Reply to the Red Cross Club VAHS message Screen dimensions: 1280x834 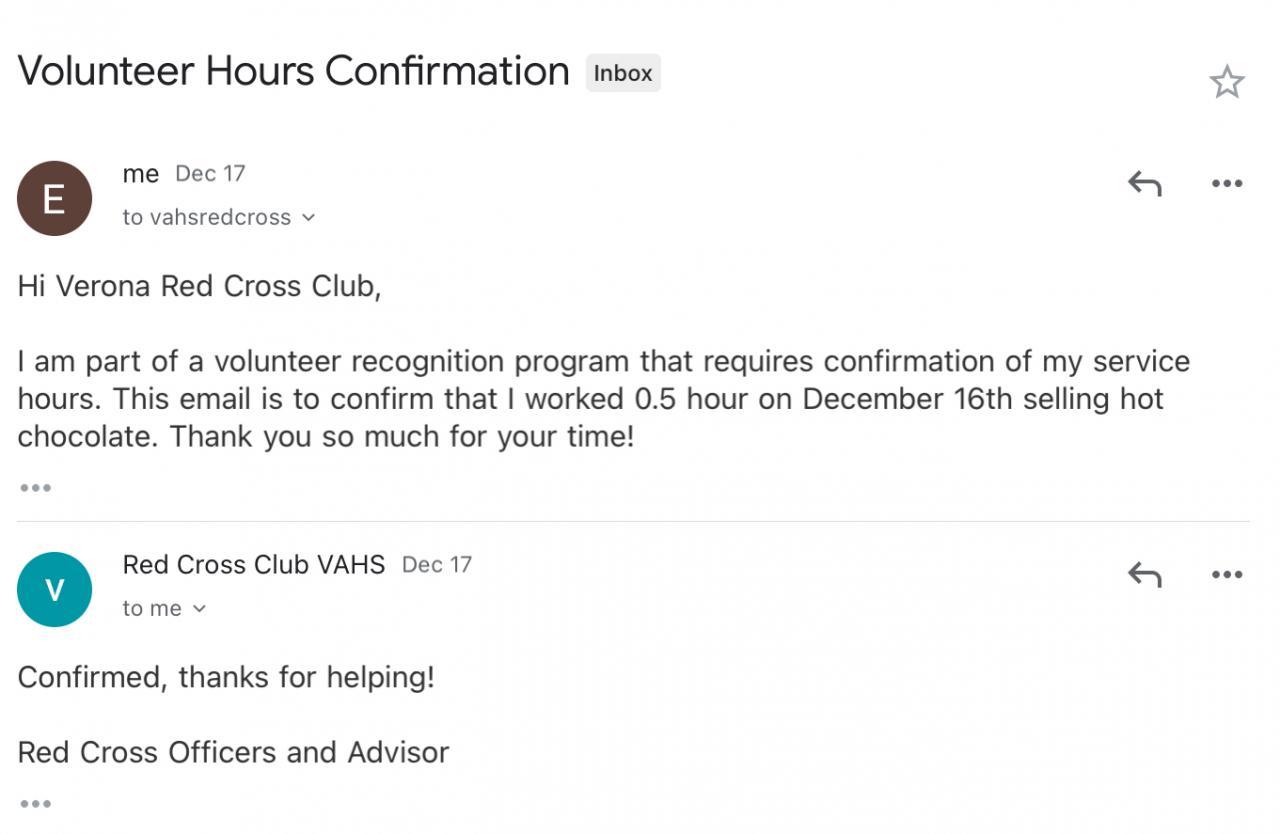[1144, 574]
